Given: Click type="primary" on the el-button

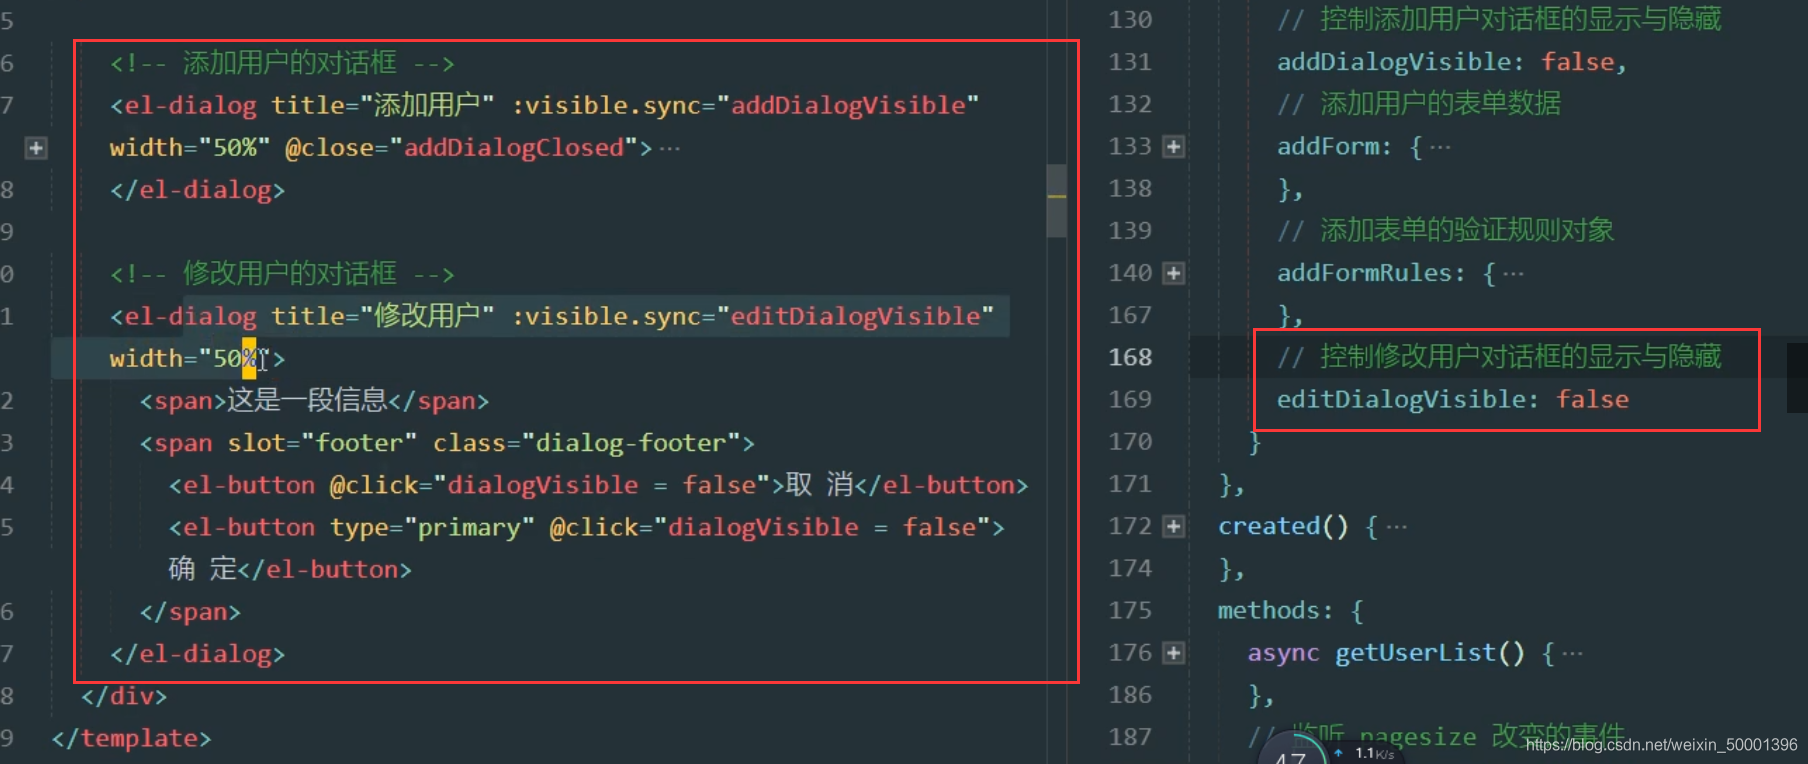Looking at the screenshot, I should (432, 528).
